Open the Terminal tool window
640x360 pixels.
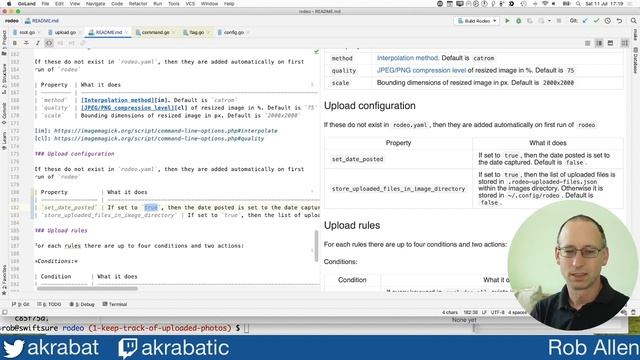(115, 304)
